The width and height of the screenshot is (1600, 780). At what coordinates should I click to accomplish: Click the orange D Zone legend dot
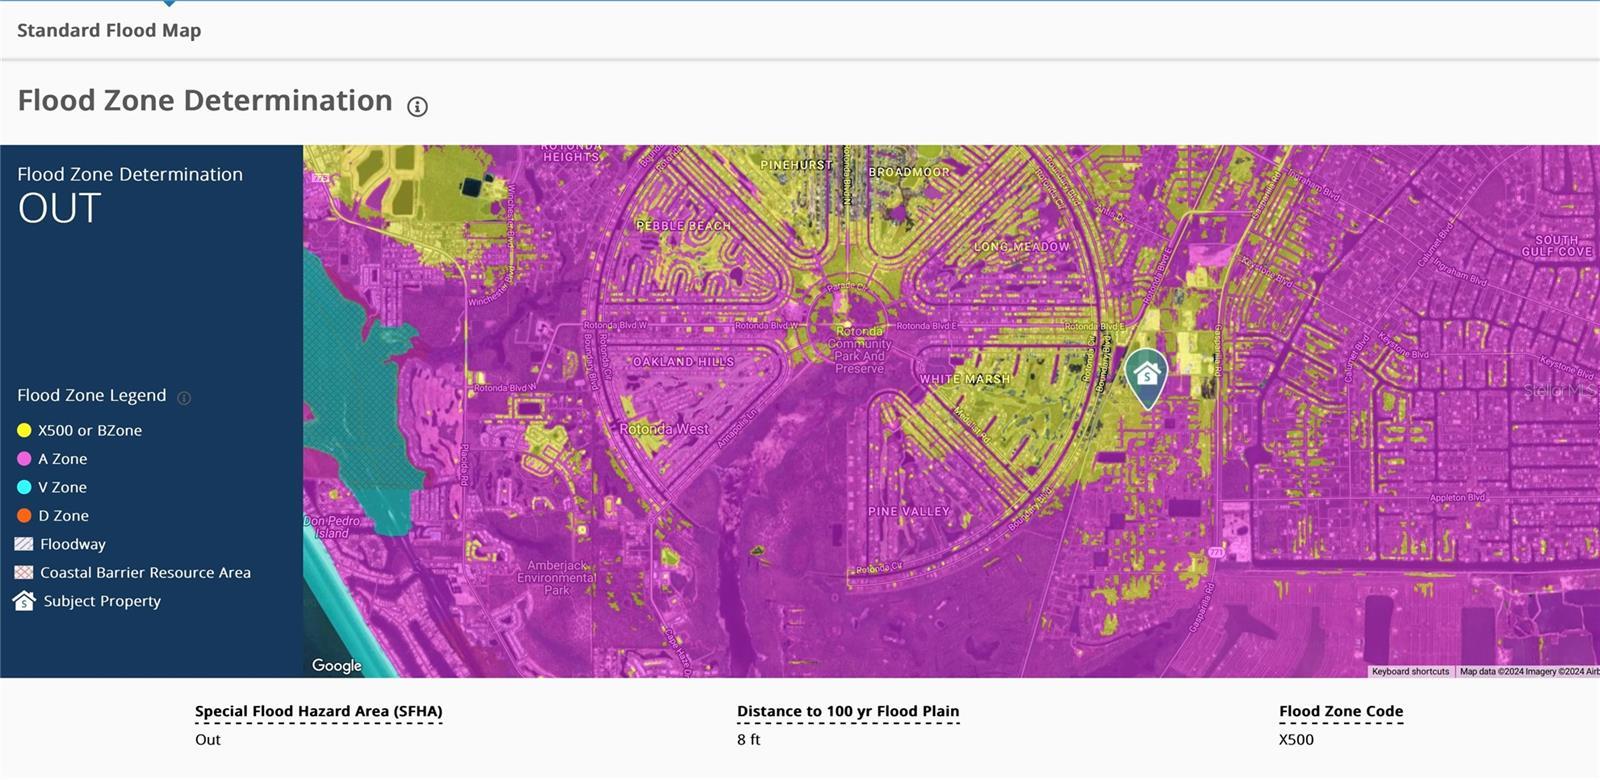[x=24, y=516]
